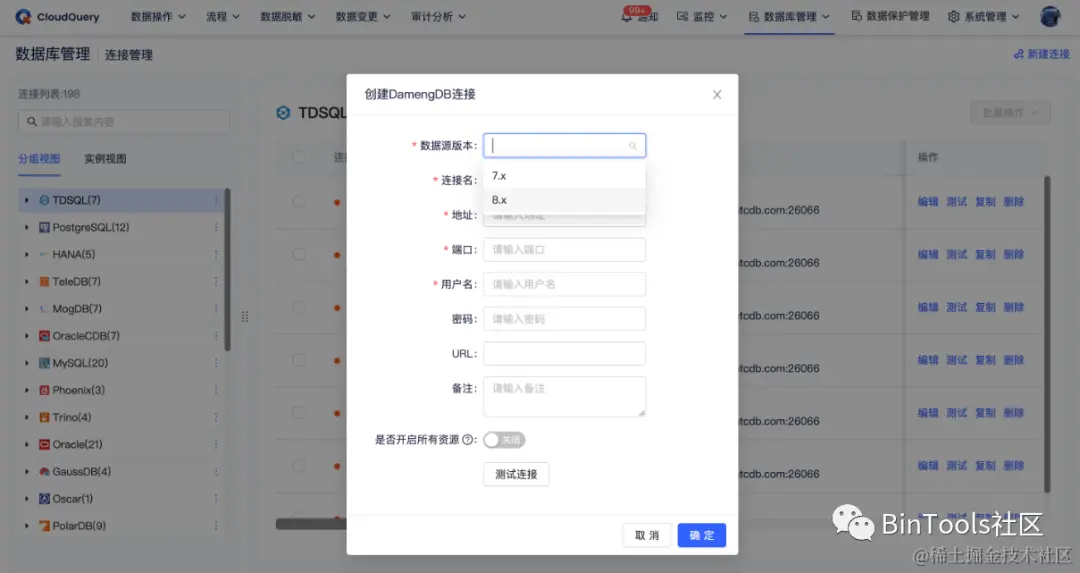Click the 确定 button
The image size is (1080, 573).
pos(702,535)
